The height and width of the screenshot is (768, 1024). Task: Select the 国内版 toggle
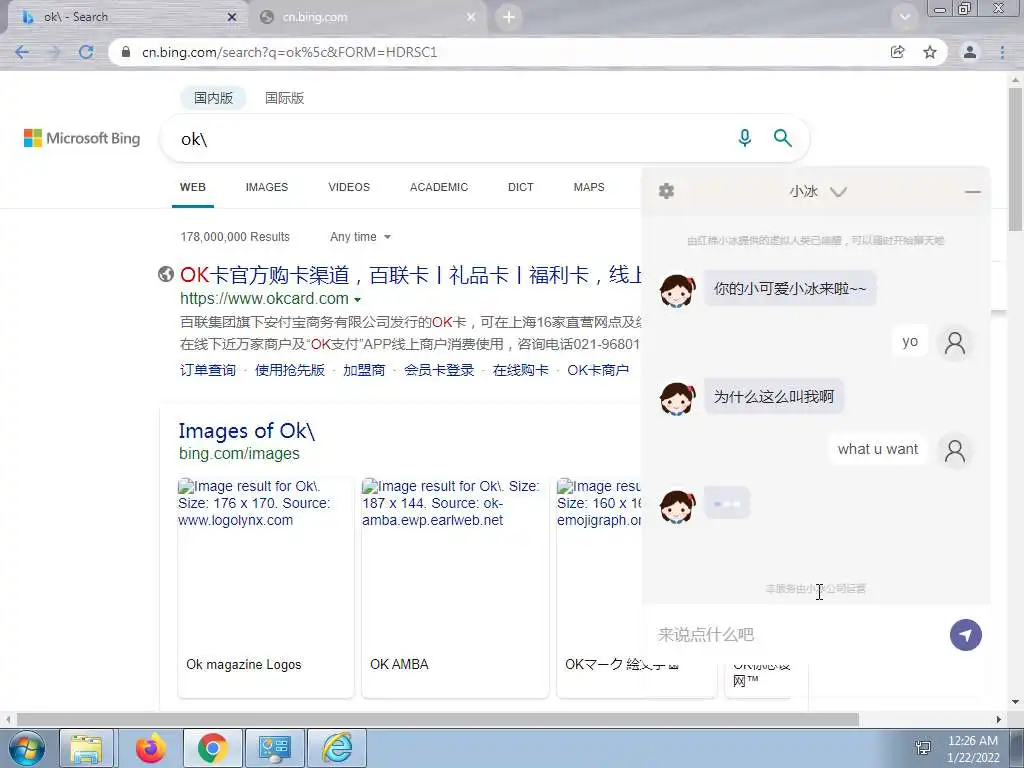(x=213, y=98)
